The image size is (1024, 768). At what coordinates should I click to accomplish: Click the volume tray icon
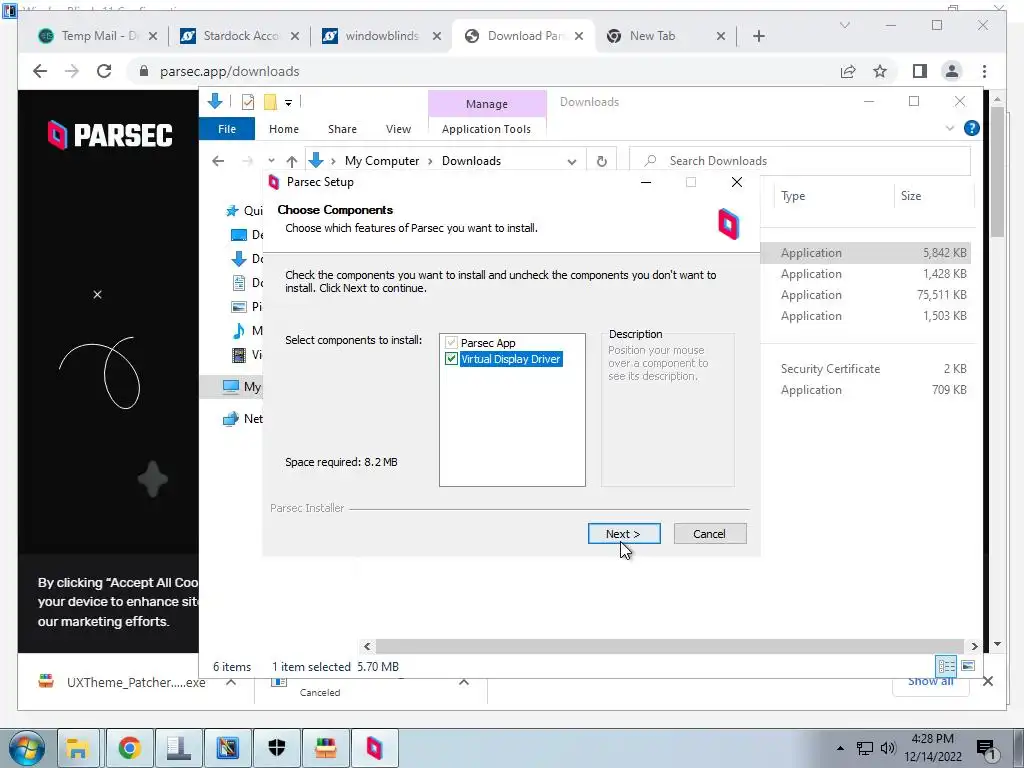[x=888, y=748]
